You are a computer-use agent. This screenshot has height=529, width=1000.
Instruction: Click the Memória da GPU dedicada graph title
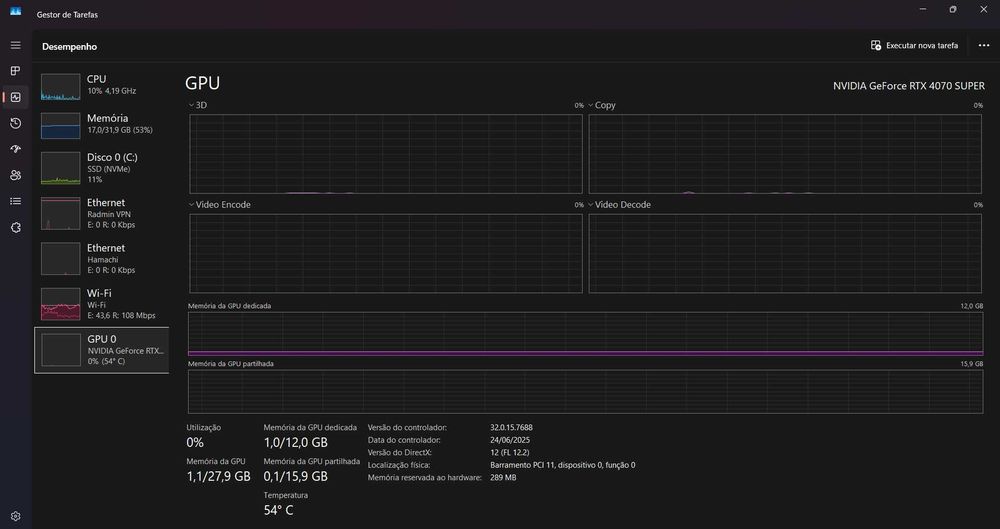(230, 306)
